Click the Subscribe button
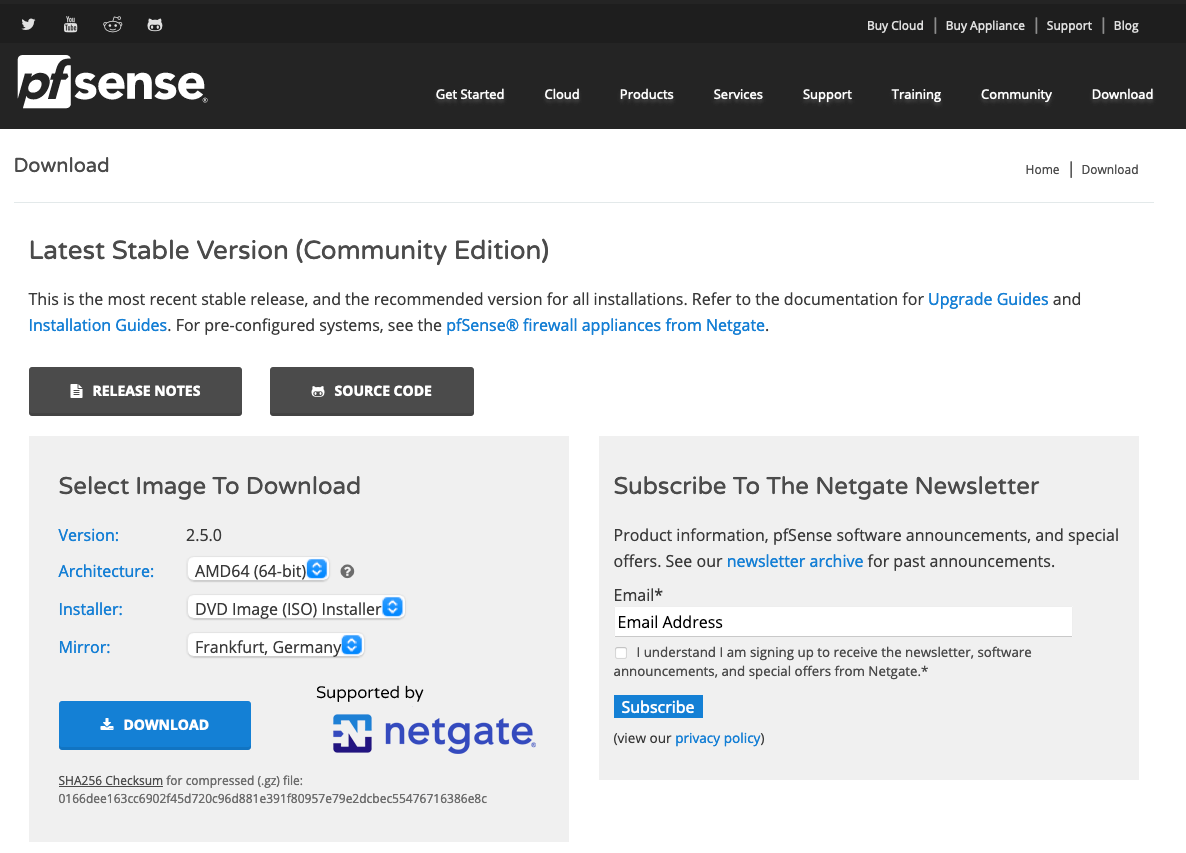1186x853 pixels. (x=658, y=707)
